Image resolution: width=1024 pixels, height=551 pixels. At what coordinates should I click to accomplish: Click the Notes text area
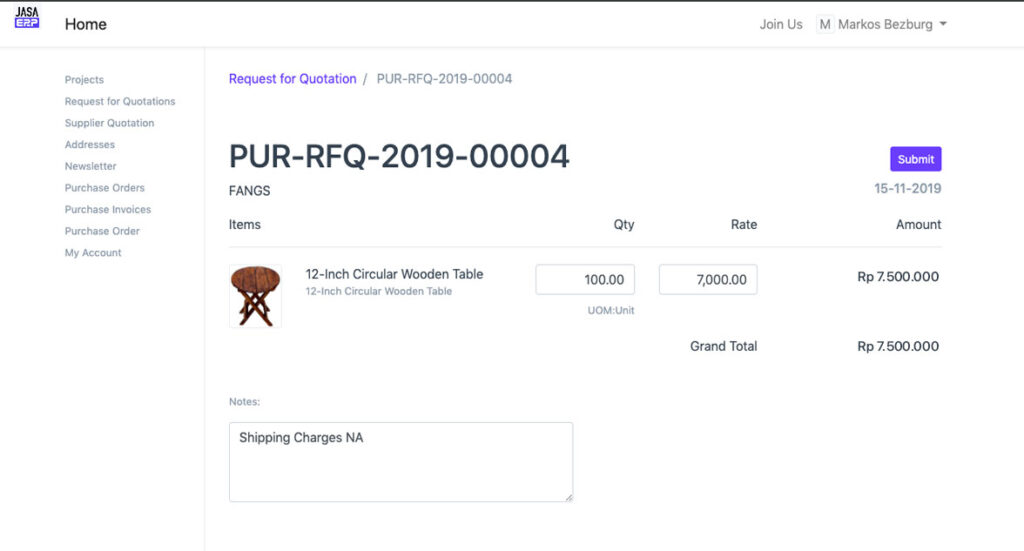pyautogui.click(x=400, y=461)
